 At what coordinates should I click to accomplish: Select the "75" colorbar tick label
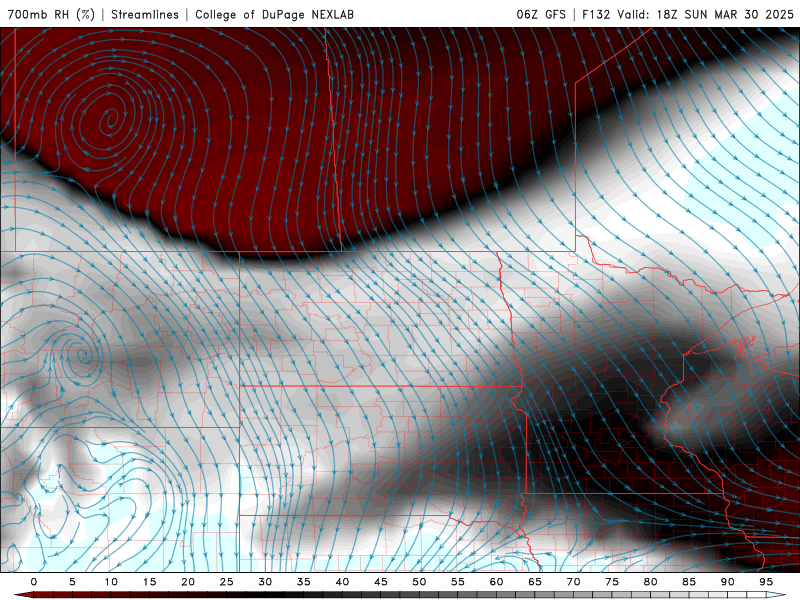(x=612, y=582)
